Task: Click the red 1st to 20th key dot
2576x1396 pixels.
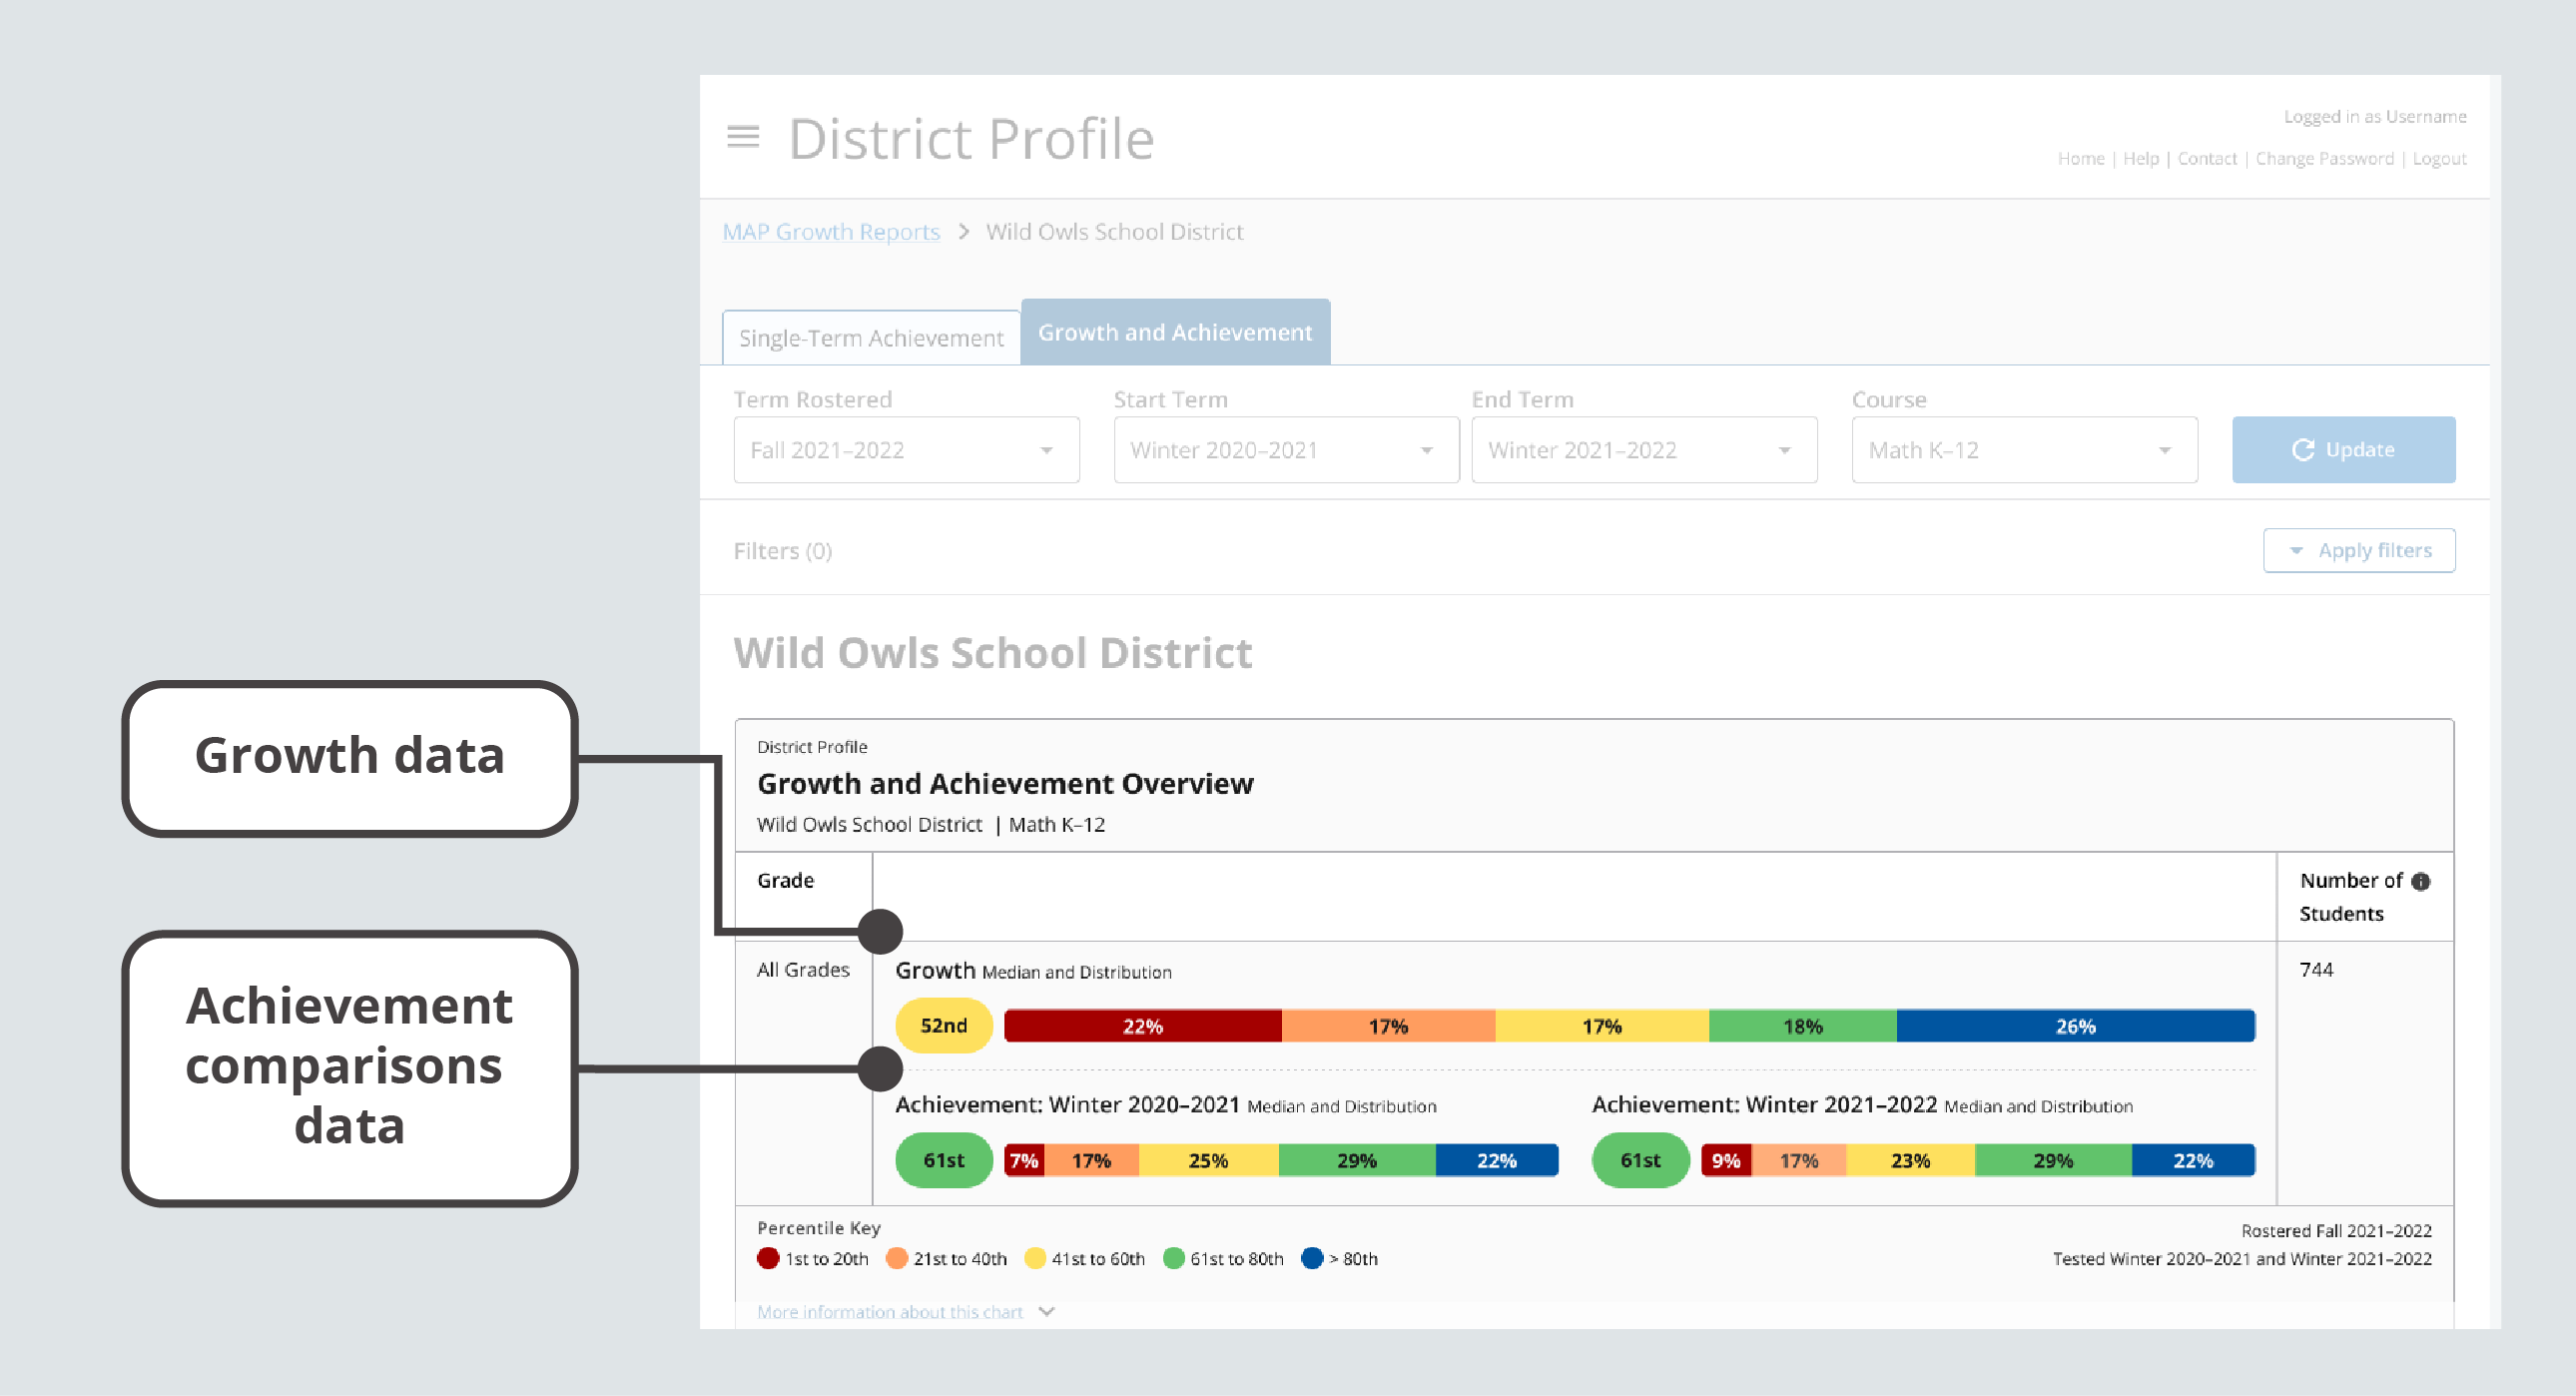Action: pyautogui.click(x=768, y=1258)
